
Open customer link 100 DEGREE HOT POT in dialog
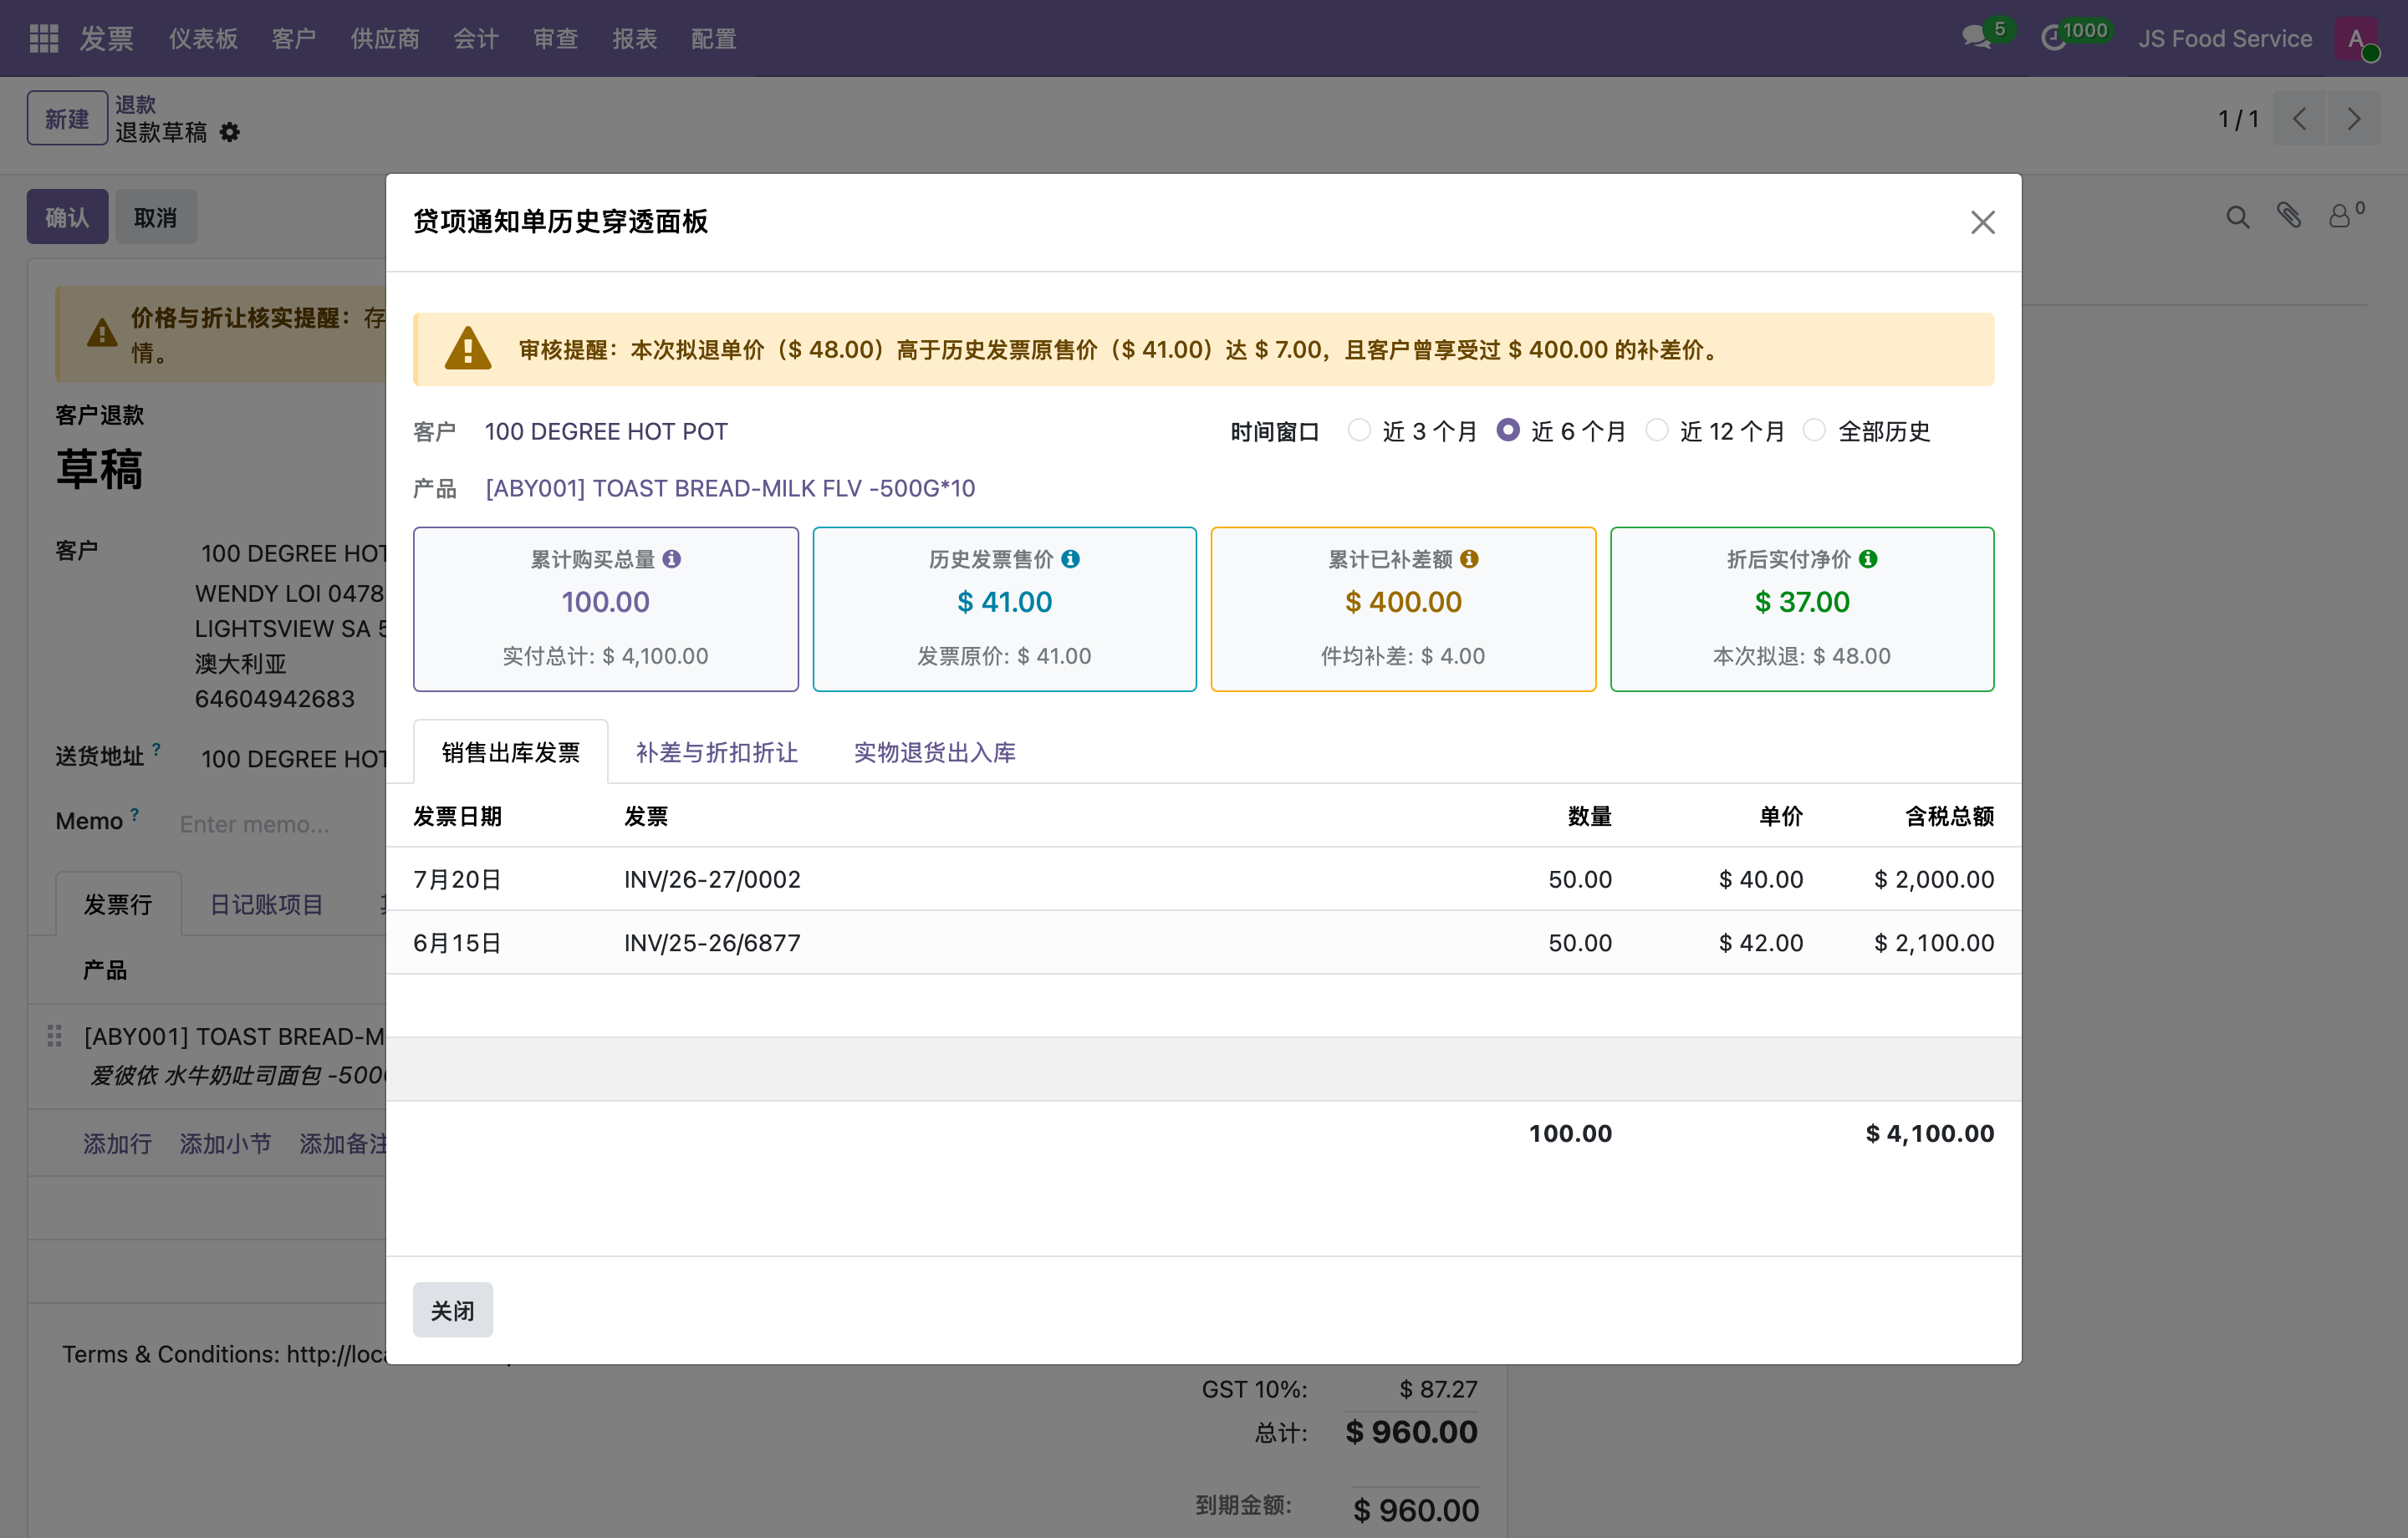(x=606, y=431)
